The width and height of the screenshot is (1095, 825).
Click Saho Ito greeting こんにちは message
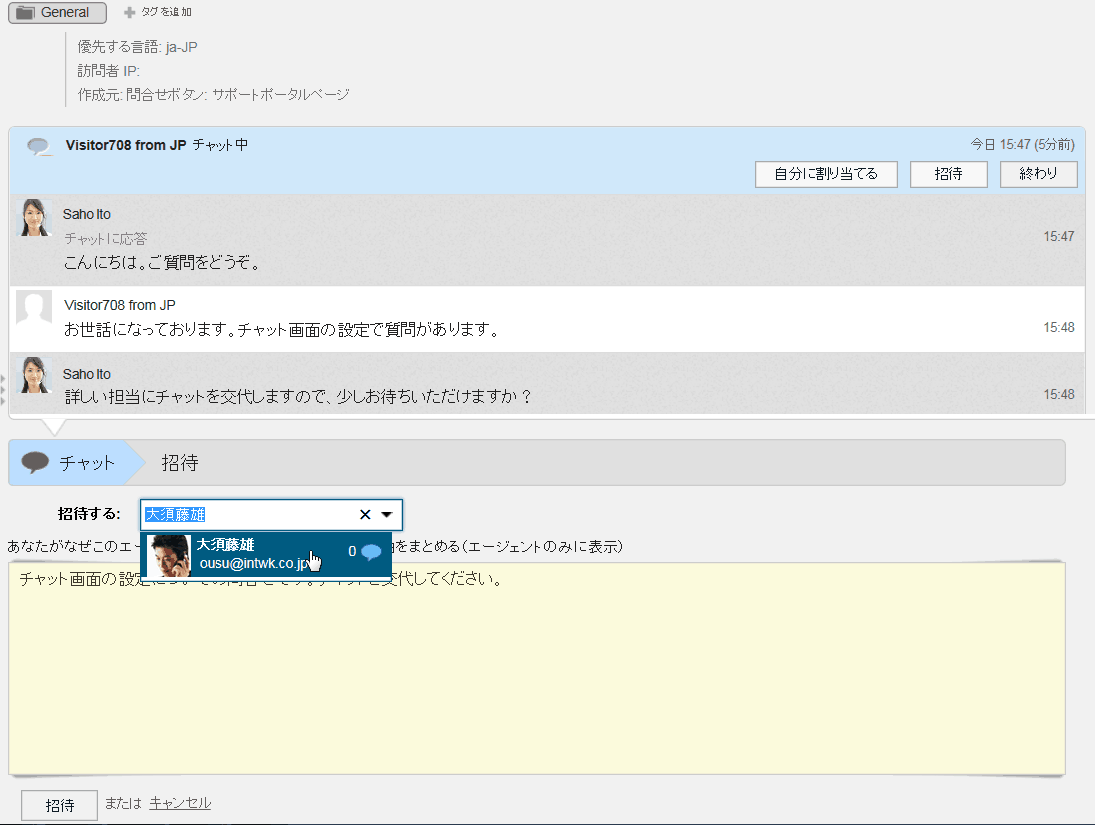[x=162, y=263]
